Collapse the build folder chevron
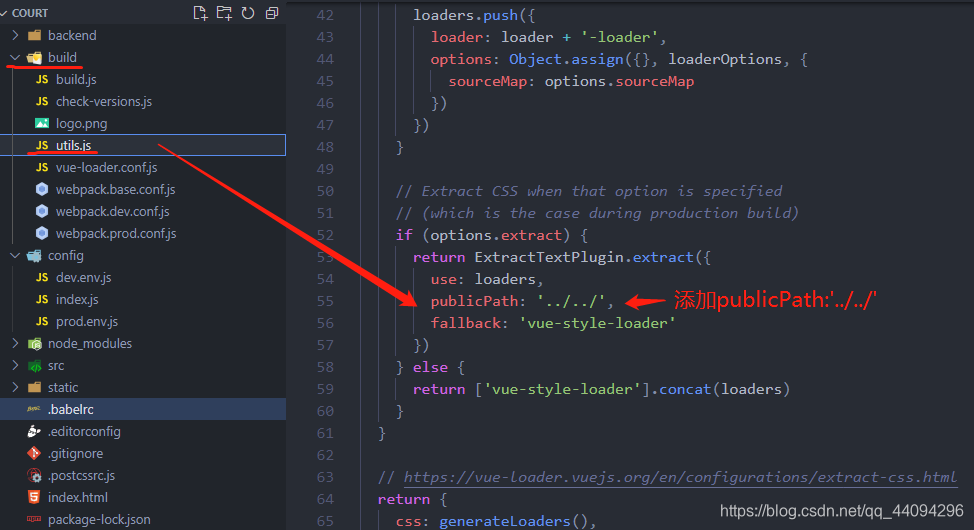 16,58
